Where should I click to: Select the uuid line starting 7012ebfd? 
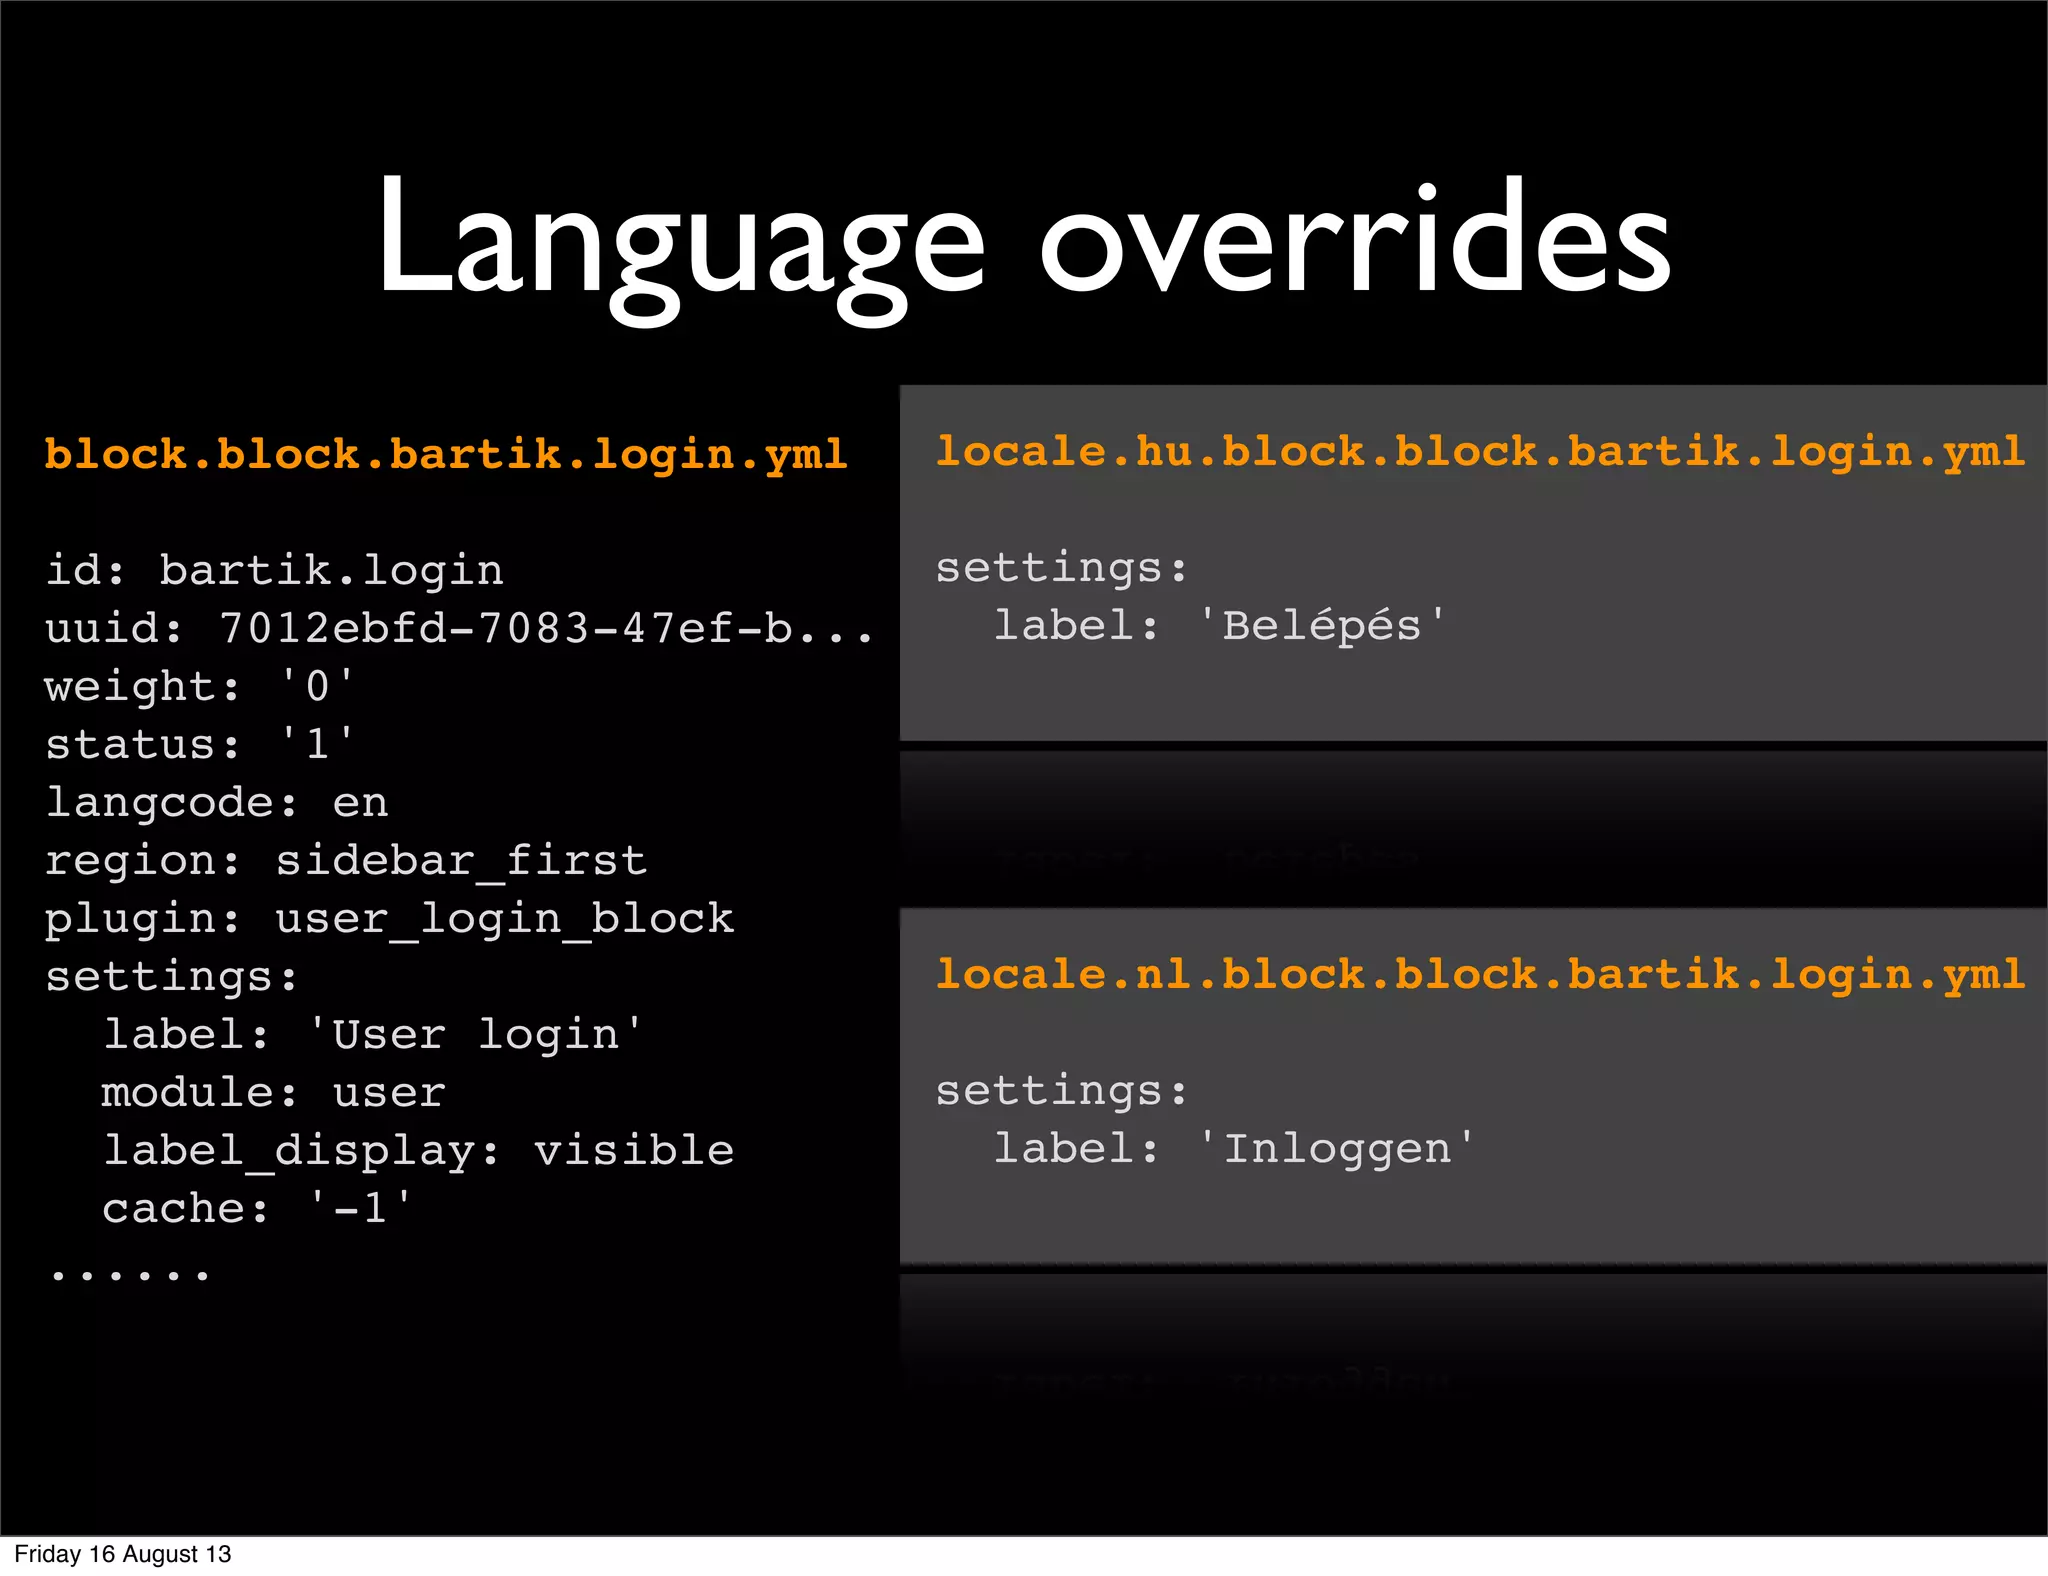pos(459,629)
